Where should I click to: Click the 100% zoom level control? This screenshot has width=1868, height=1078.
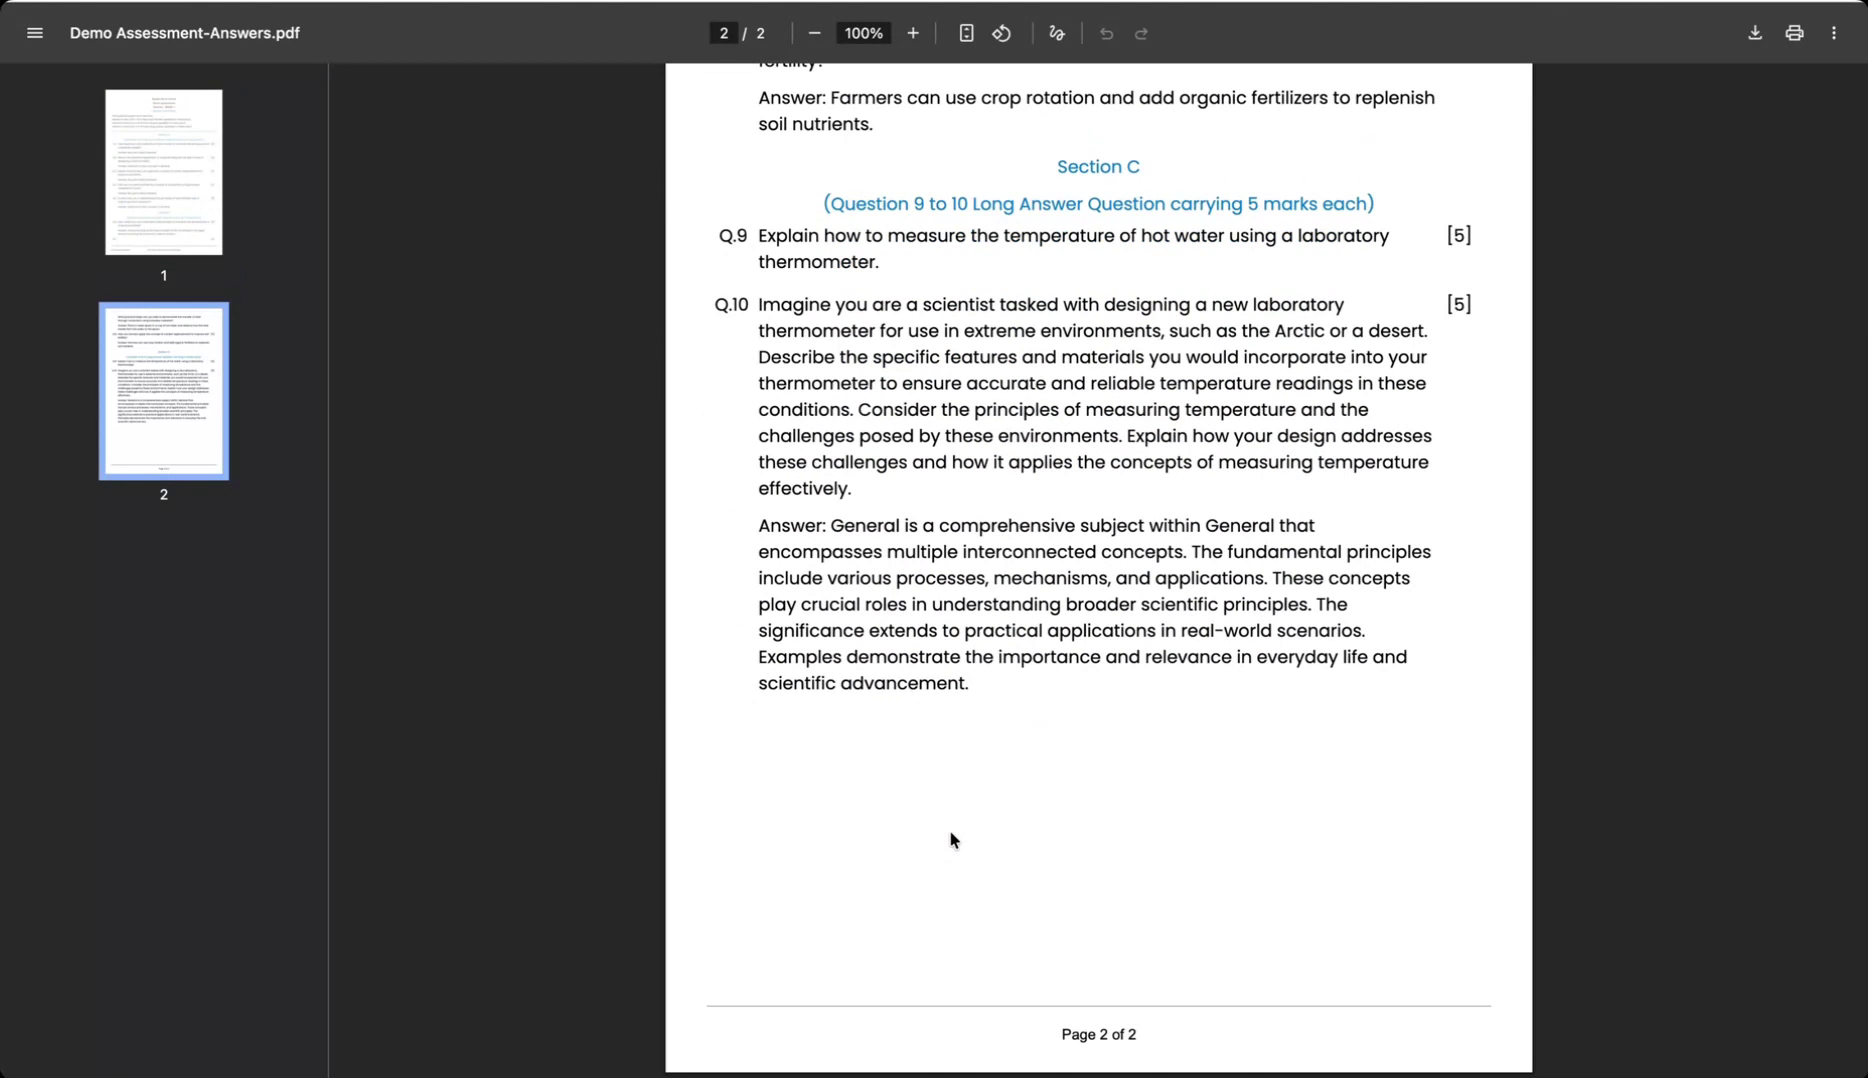click(x=863, y=33)
